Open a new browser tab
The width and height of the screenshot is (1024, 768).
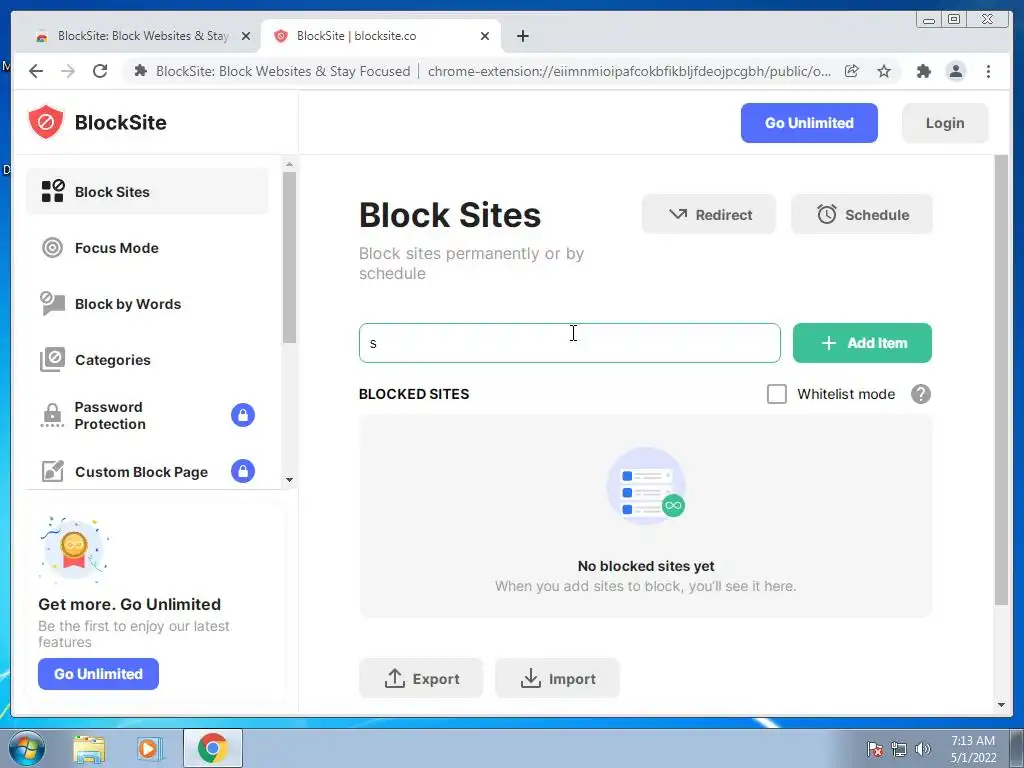tap(522, 36)
